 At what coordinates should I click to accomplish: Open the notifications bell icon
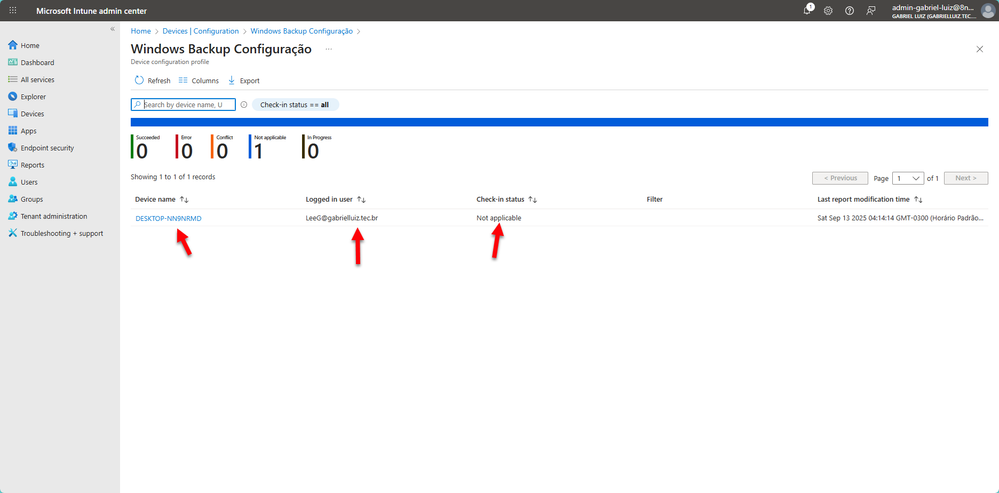click(807, 10)
